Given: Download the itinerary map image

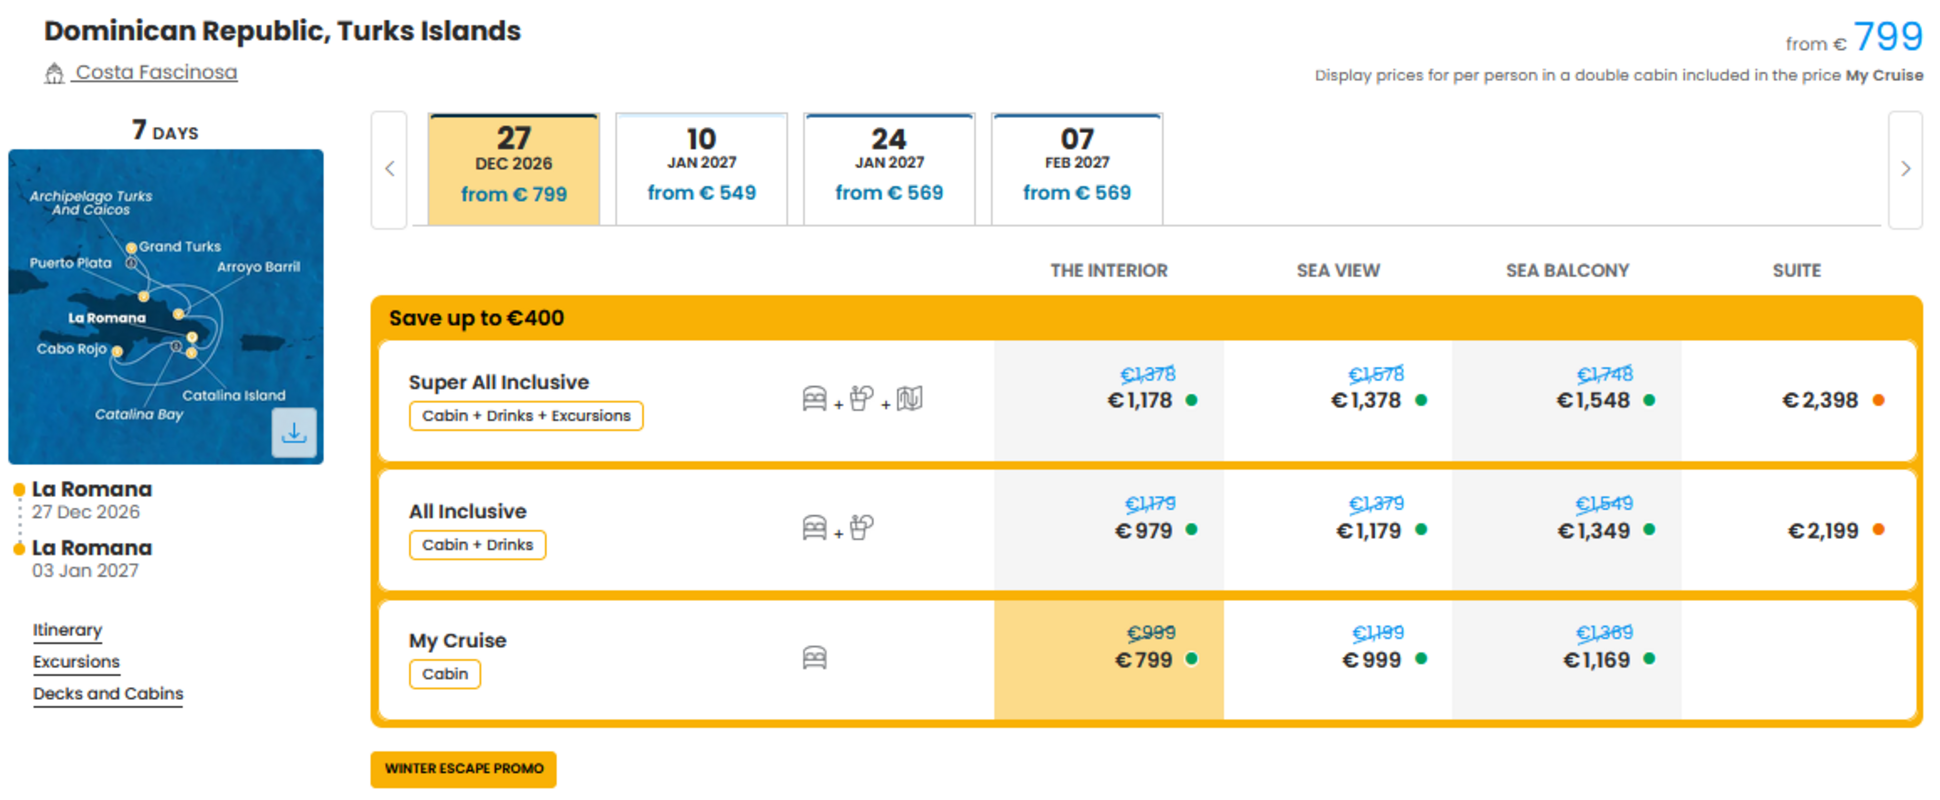Looking at the screenshot, I should (x=294, y=432).
